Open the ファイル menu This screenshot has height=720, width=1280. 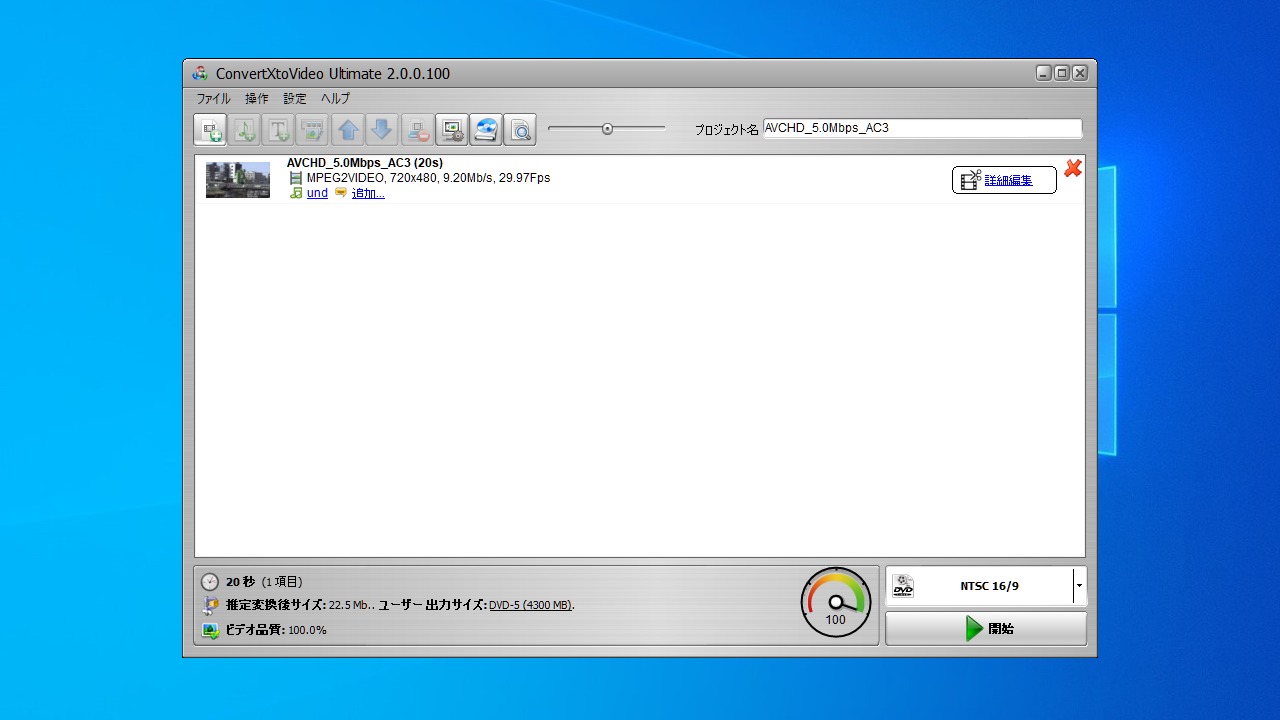point(213,99)
